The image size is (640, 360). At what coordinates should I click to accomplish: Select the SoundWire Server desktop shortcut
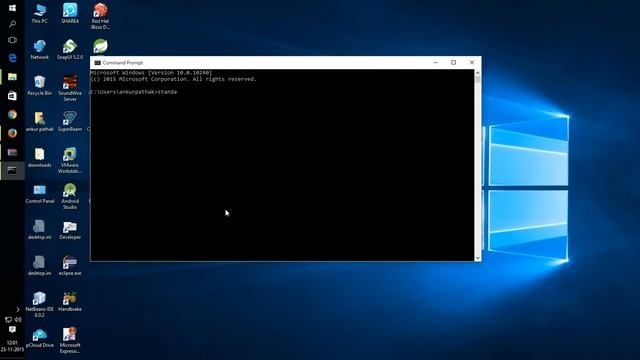70,88
